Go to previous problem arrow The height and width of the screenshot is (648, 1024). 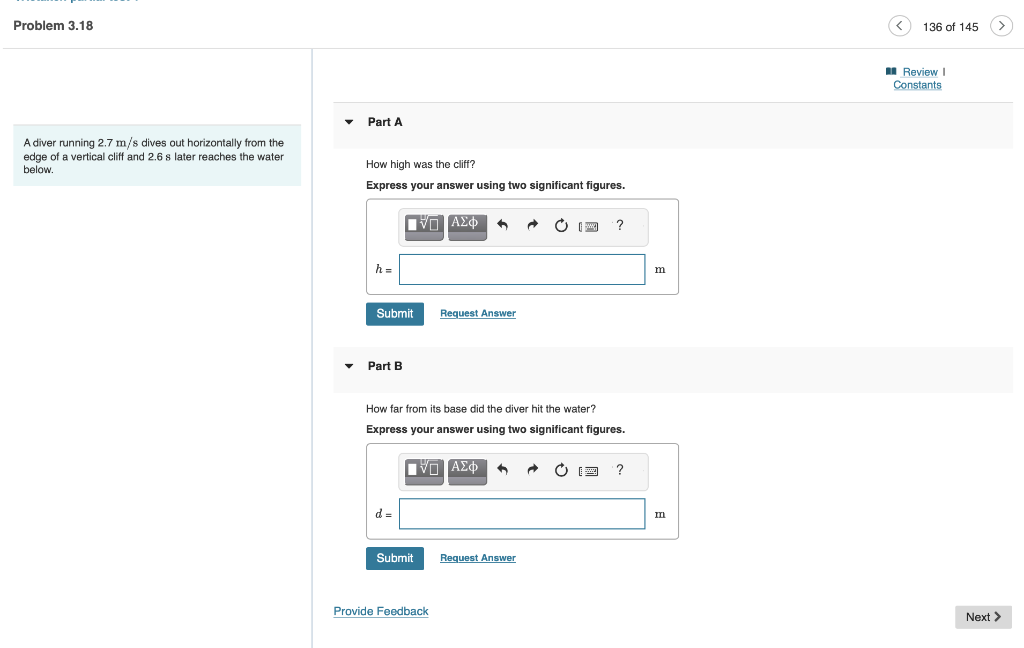click(x=899, y=26)
